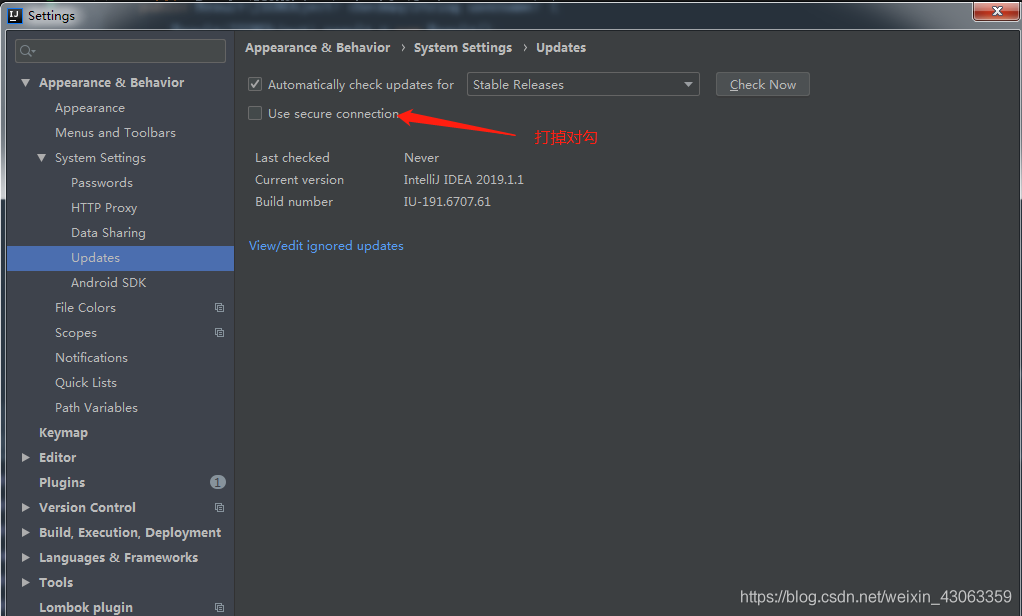Screen dimensions: 1022x616
Task: Click the Lombok plugin project-level icon
Action: coord(220,608)
